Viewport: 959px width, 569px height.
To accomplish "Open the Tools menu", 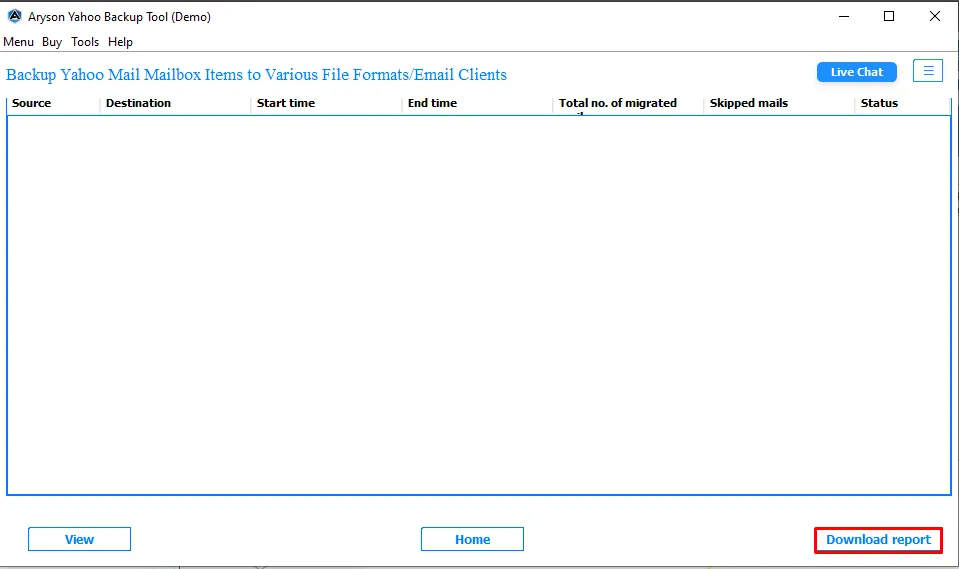I will pyautogui.click(x=85, y=42).
